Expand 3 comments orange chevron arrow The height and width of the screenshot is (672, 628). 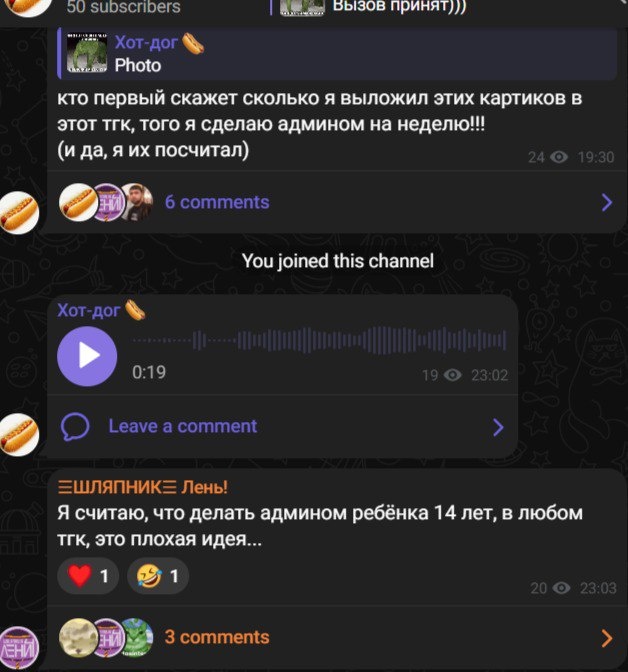(x=607, y=638)
